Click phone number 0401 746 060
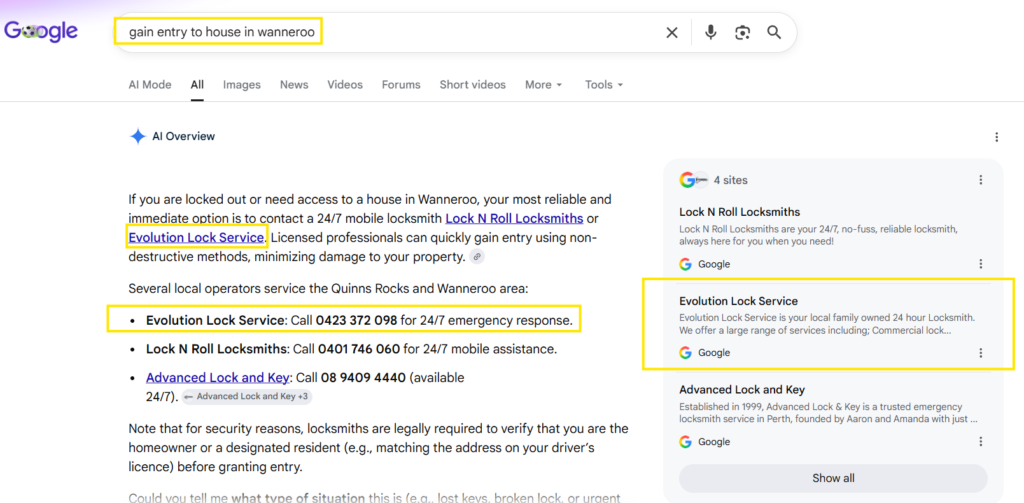The height and width of the screenshot is (503, 1024). [x=359, y=349]
